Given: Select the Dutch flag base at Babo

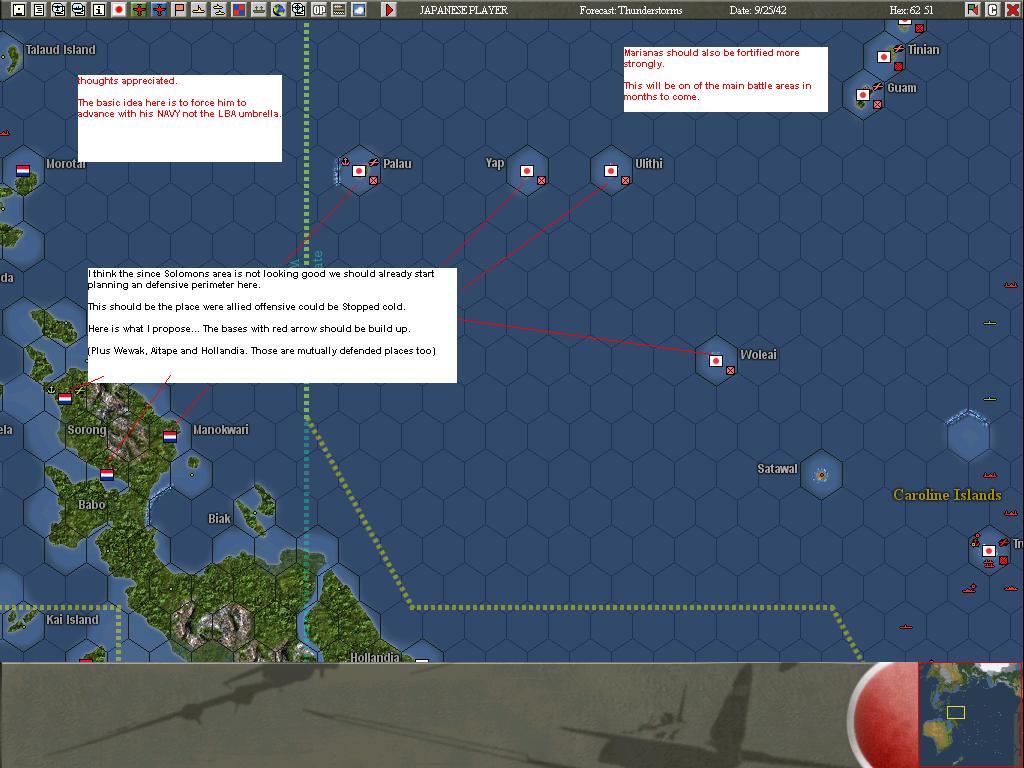Looking at the screenshot, I should point(107,475).
